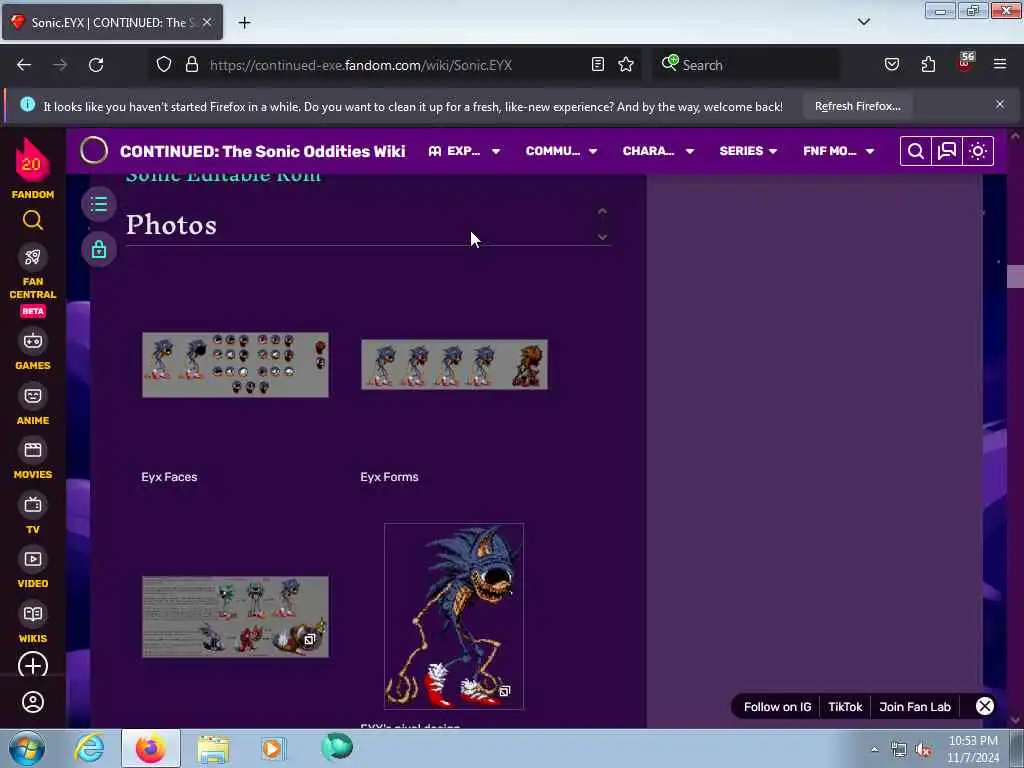
Task: Toggle reader view icon in address bar
Action: tap(598, 64)
